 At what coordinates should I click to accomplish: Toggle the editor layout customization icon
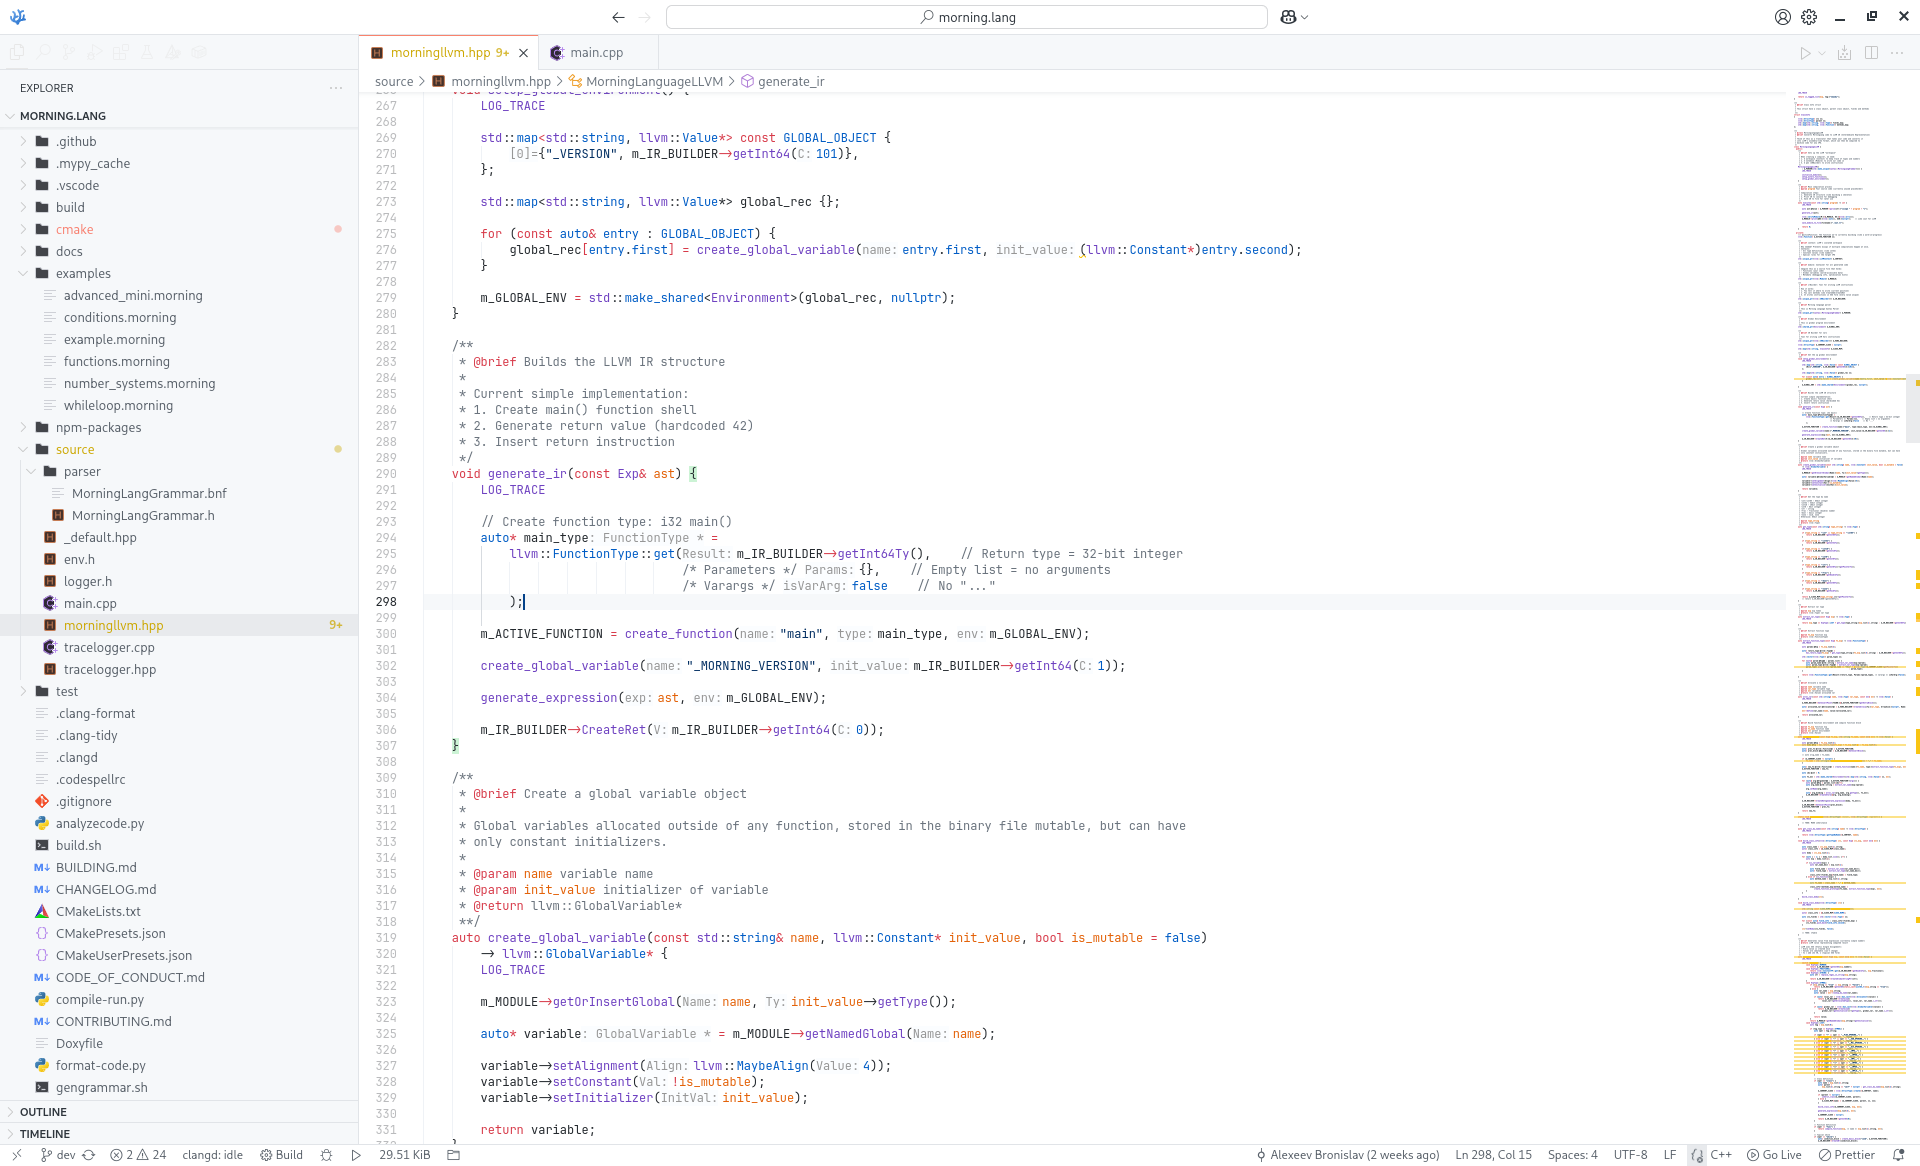point(1844,53)
